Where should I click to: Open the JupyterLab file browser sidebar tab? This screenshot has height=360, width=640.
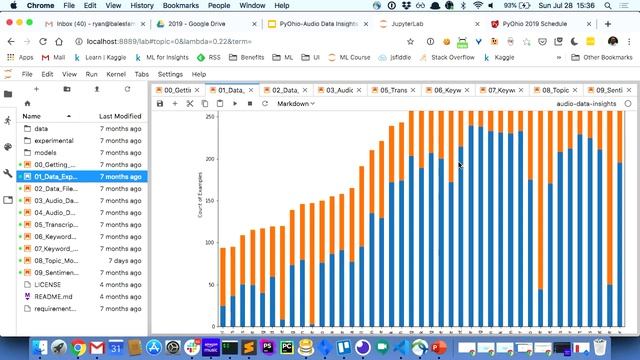coord(8,94)
